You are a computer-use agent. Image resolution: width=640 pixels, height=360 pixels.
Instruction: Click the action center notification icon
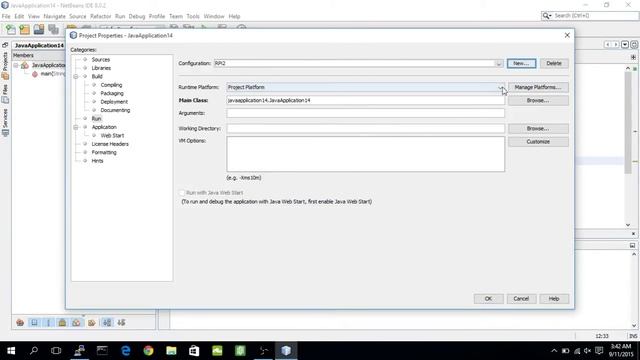(x=599, y=351)
